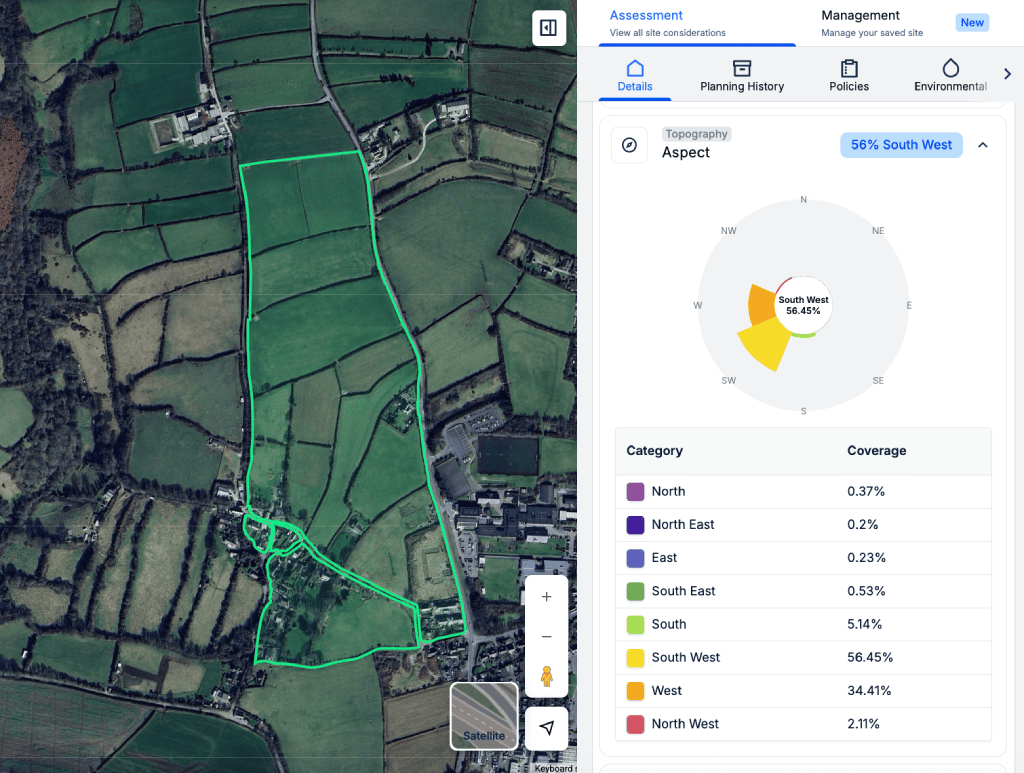The width and height of the screenshot is (1024, 773).
Task: Open the Planning History tab
Action: 742,76
